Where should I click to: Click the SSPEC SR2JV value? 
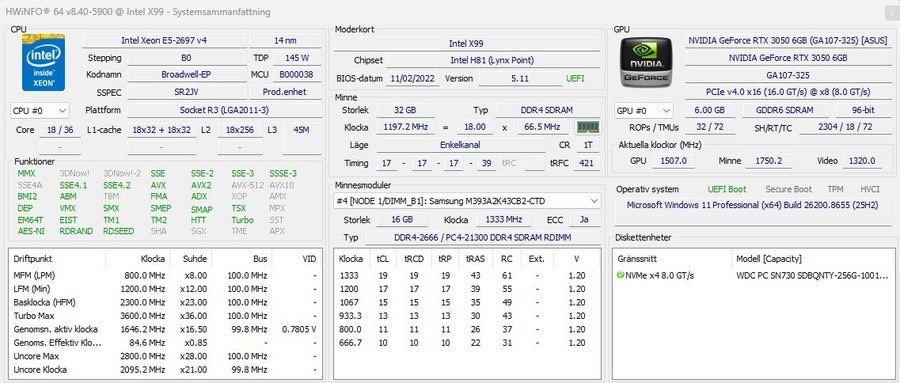[x=186, y=92]
